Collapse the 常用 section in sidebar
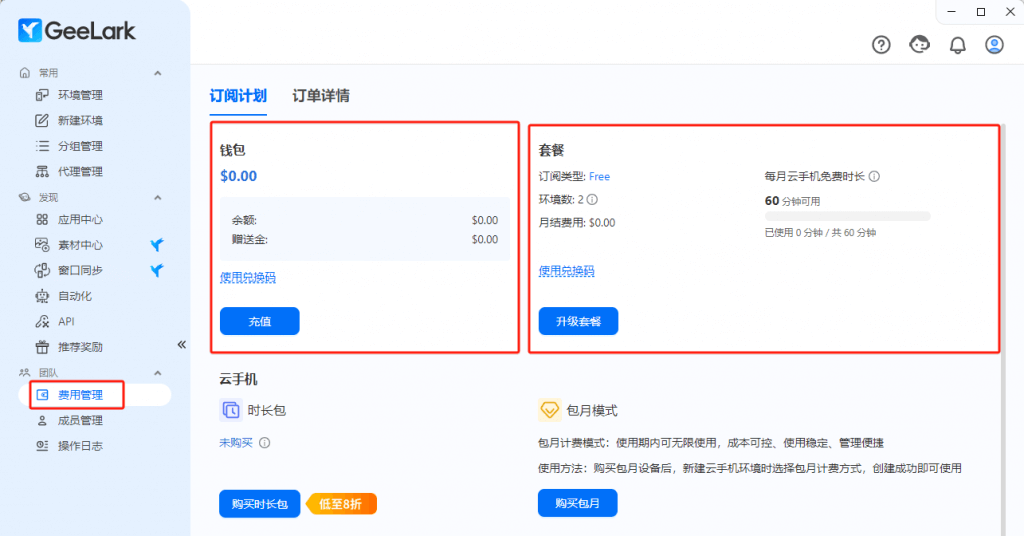The image size is (1024, 536). click(157, 73)
